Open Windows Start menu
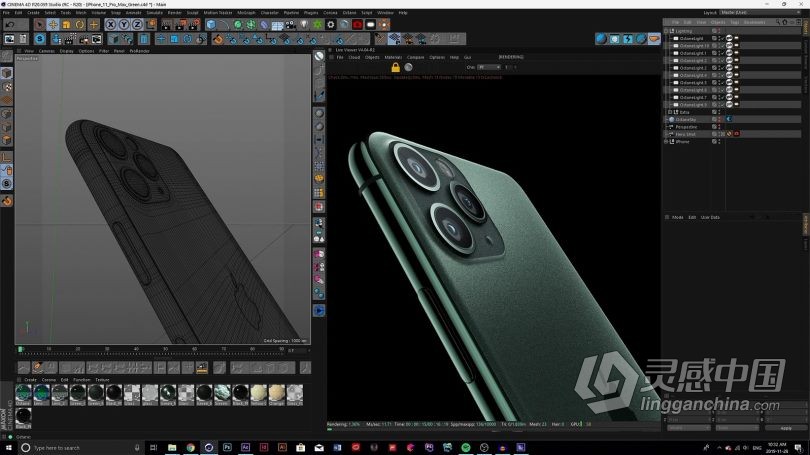Image resolution: width=810 pixels, height=455 pixels. (8, 447)
